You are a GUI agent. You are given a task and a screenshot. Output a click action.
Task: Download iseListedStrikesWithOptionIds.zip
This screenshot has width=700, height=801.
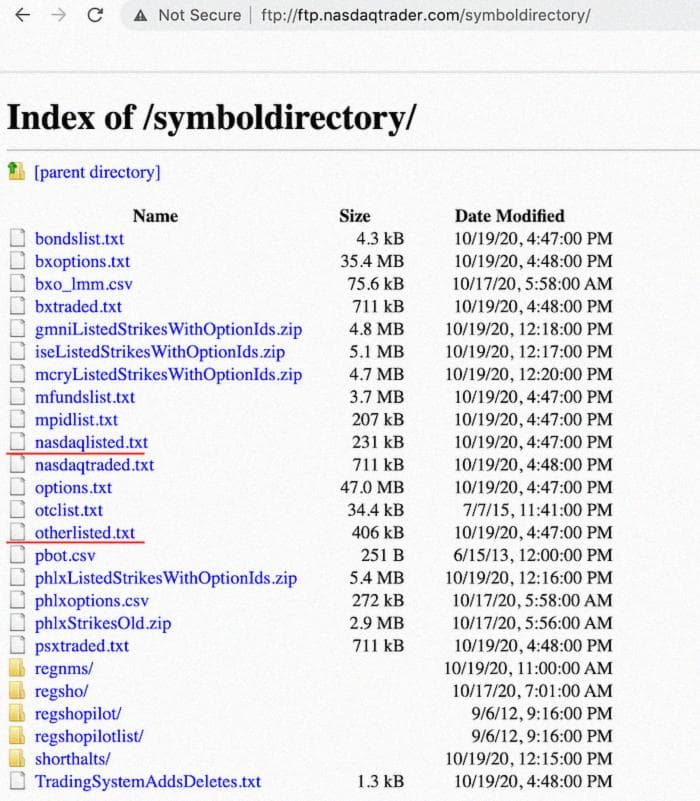pyautogui.click(x=160, y=351)
